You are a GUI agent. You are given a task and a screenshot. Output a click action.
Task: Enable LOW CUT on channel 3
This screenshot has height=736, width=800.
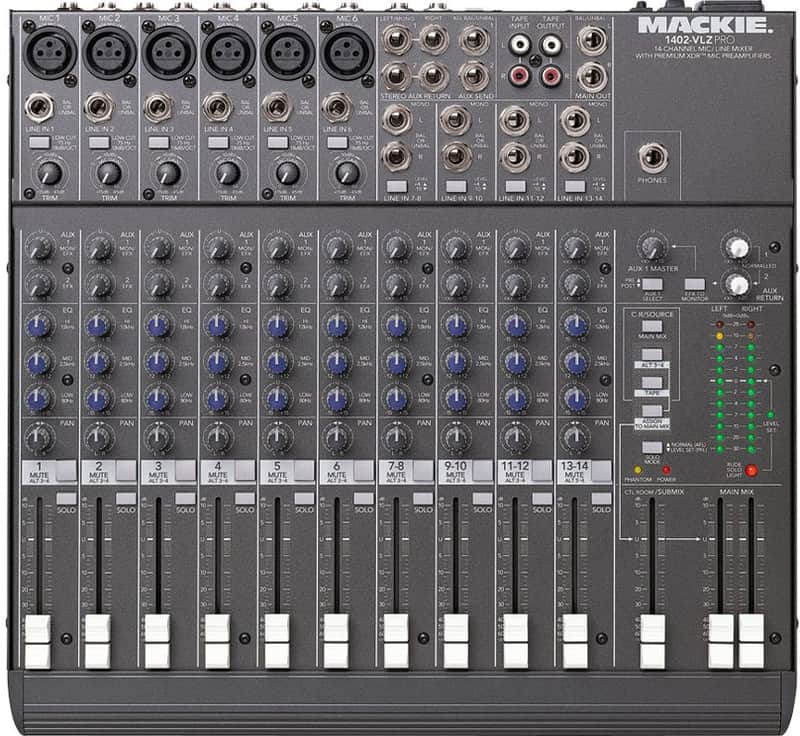coord(158,142)
